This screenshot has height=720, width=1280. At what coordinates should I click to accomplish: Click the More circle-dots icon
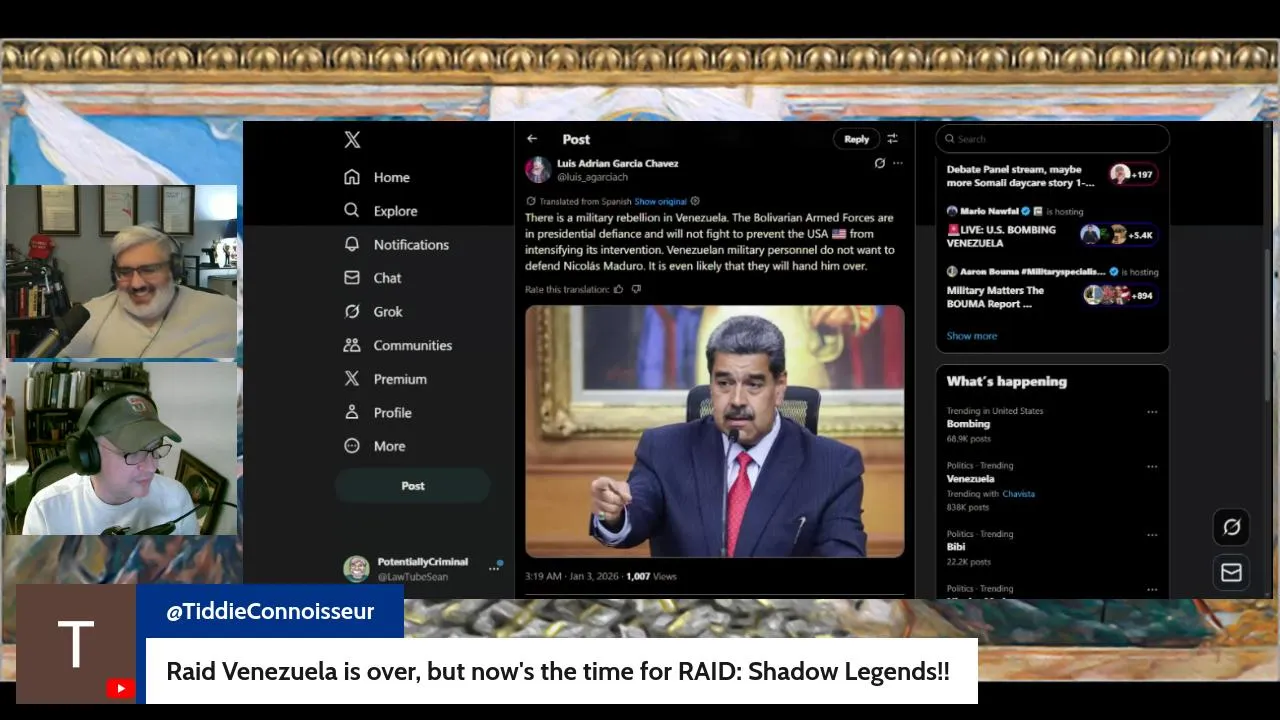click(352, 446)
